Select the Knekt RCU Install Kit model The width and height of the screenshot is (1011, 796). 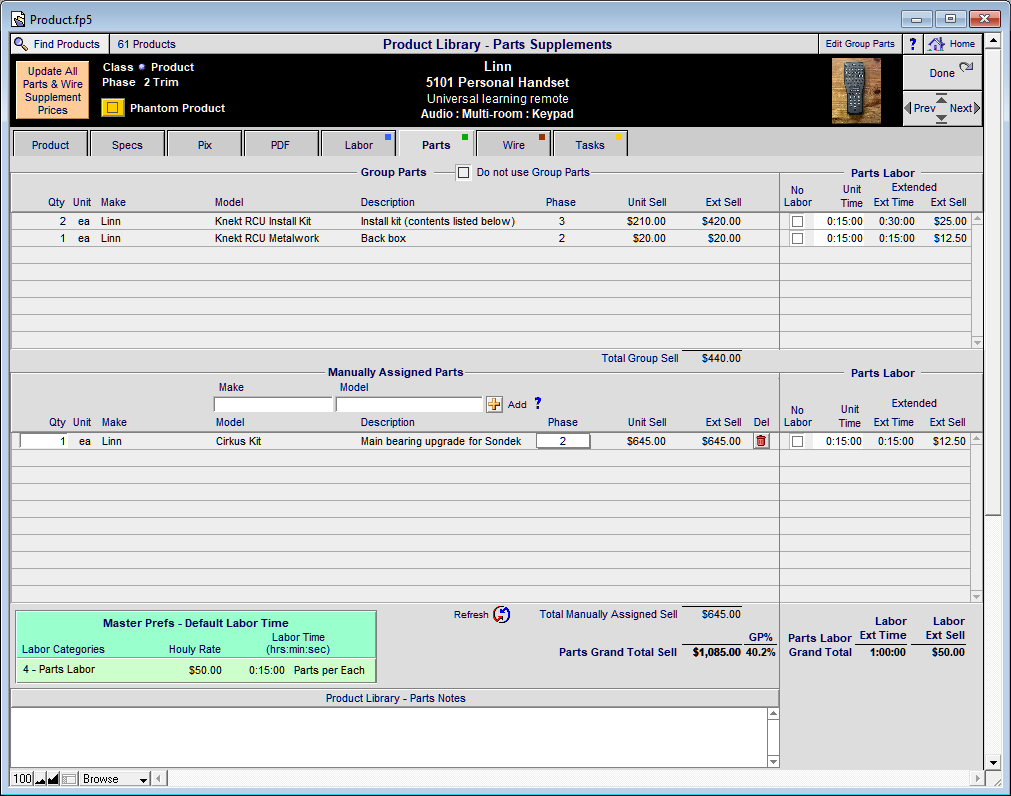pos(263,221)
